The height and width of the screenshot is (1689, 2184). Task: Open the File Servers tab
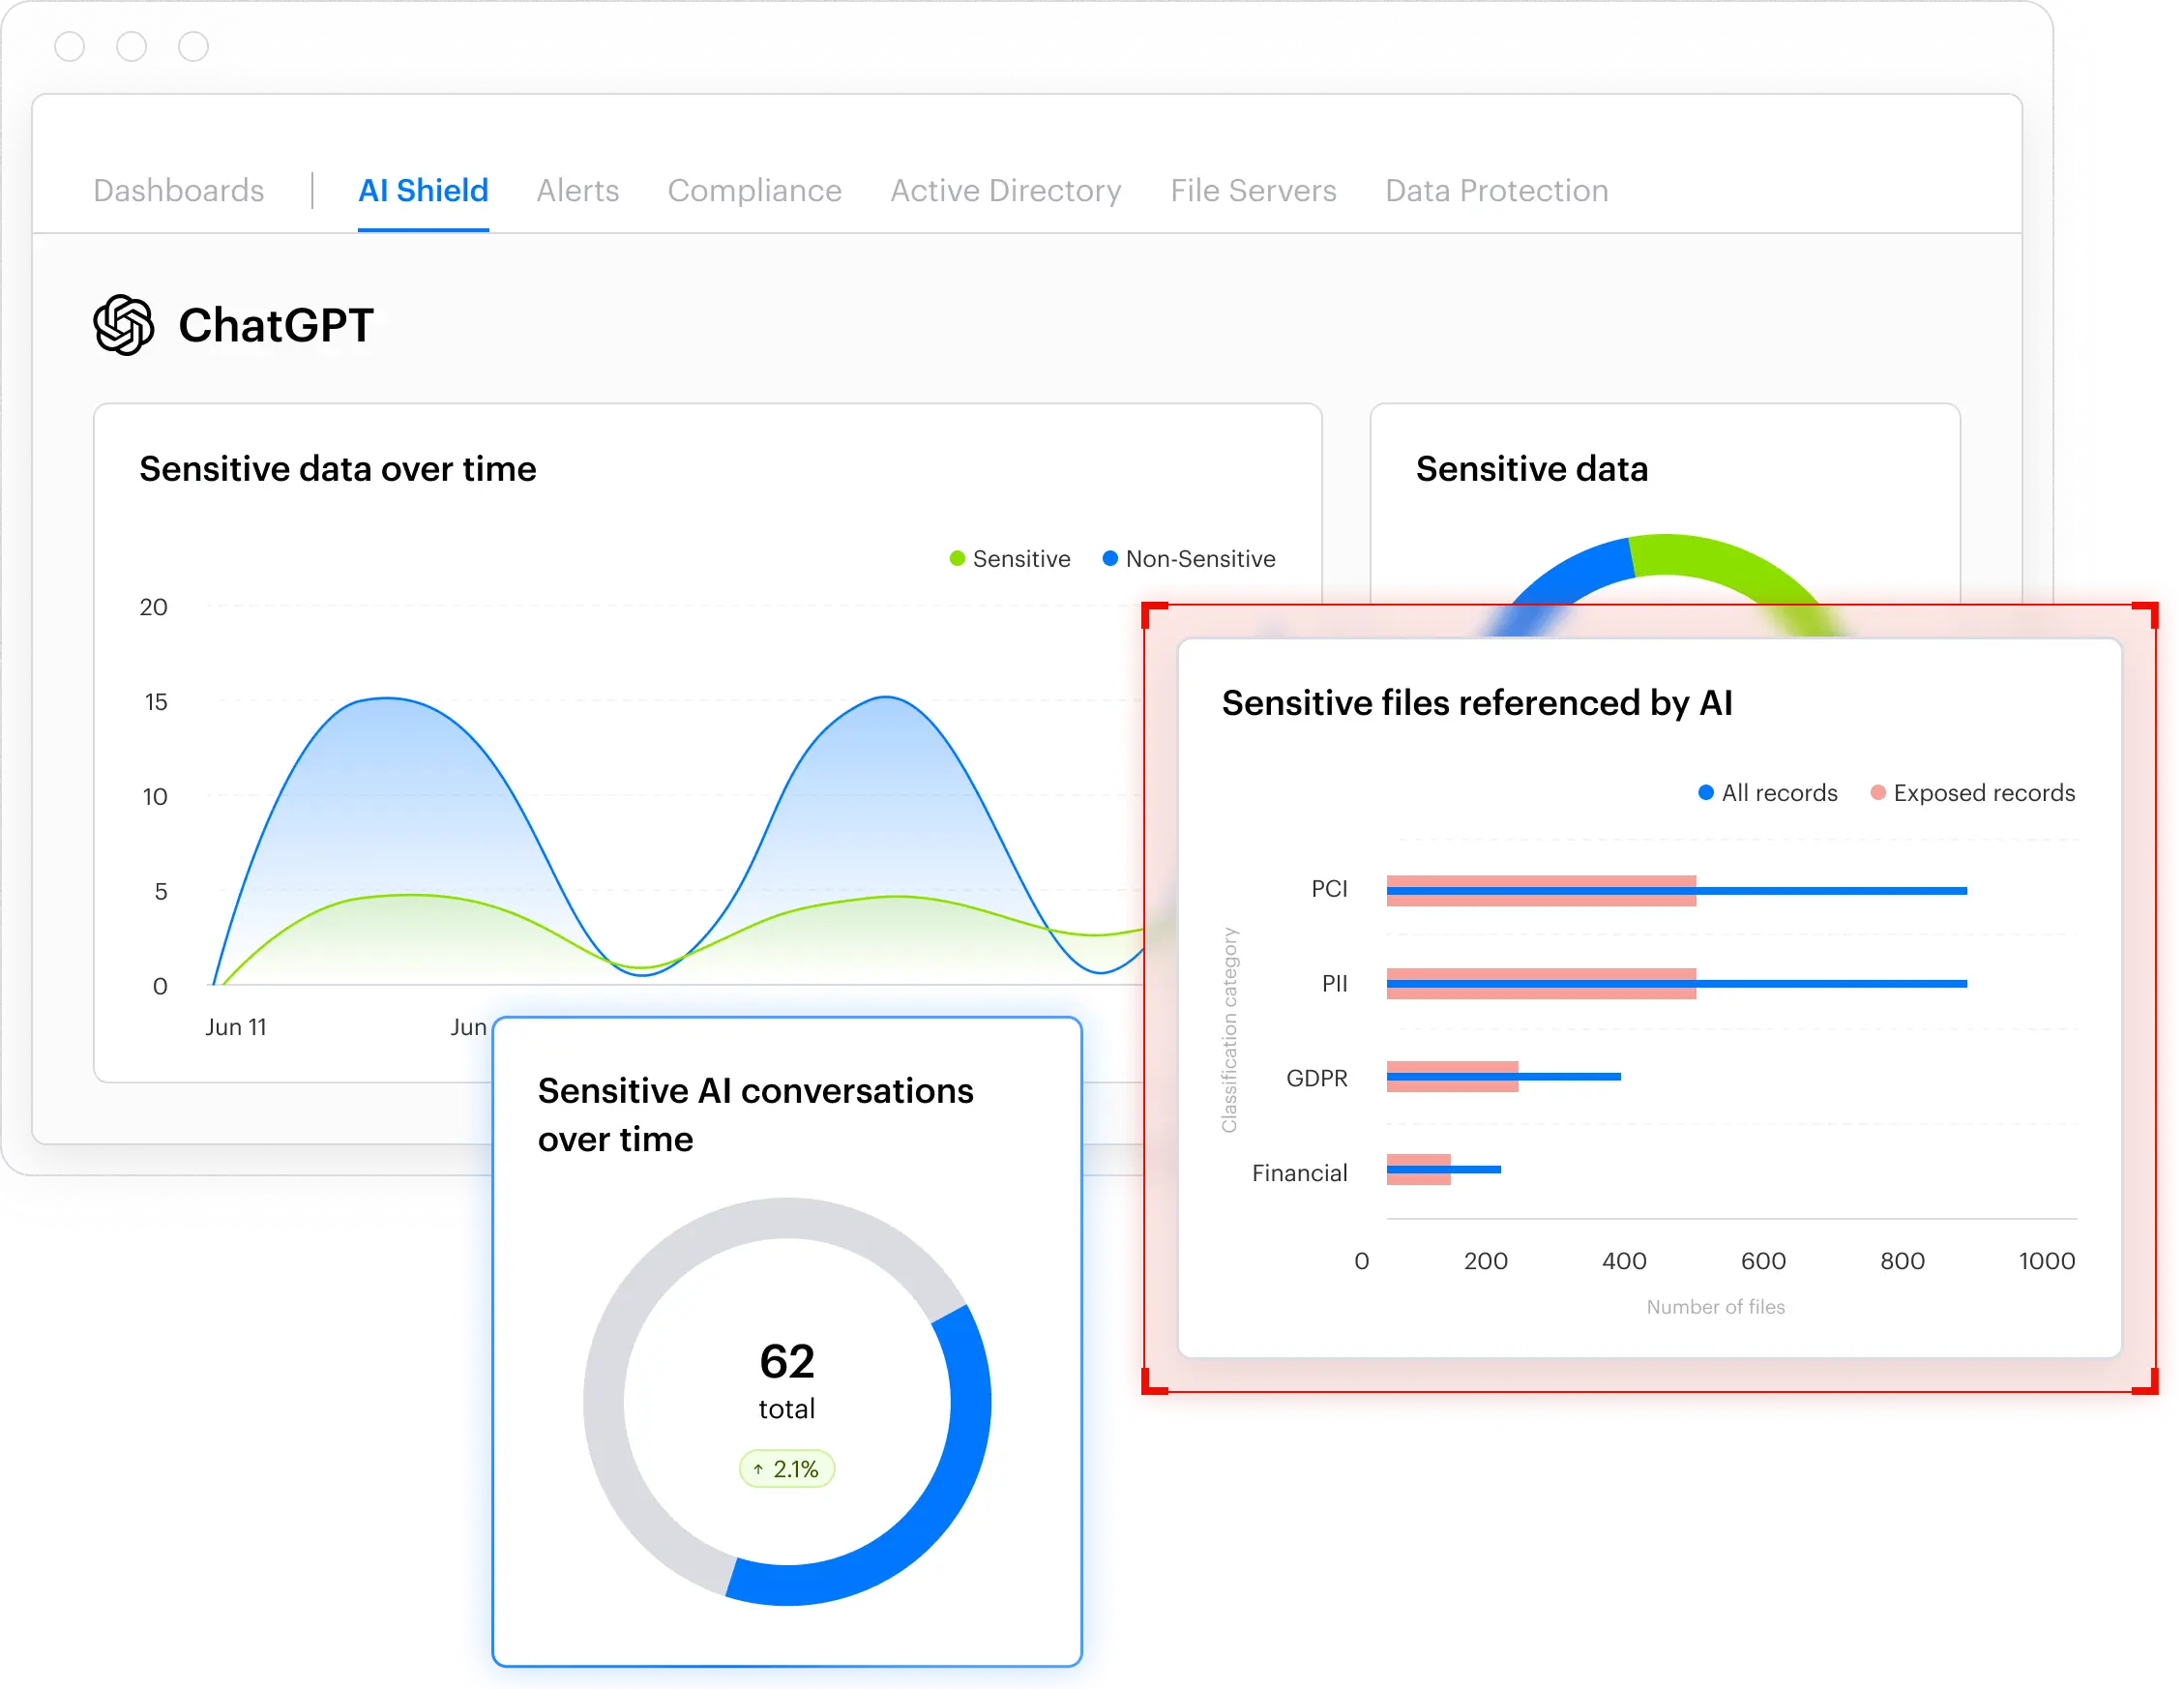pos(1252,190)
